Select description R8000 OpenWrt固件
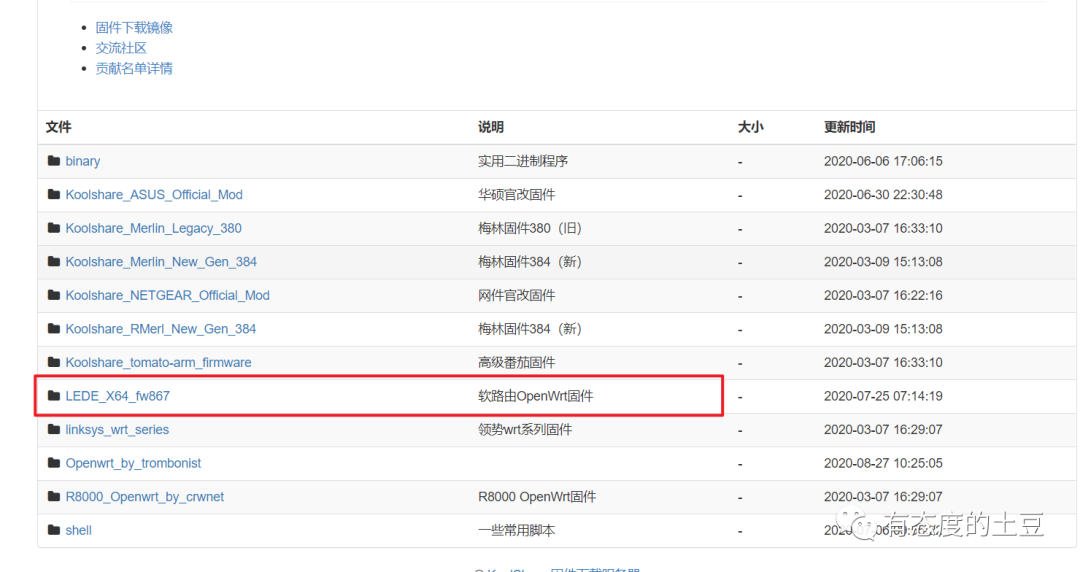This screenshot has width=1080, height=572. (537, 497)
